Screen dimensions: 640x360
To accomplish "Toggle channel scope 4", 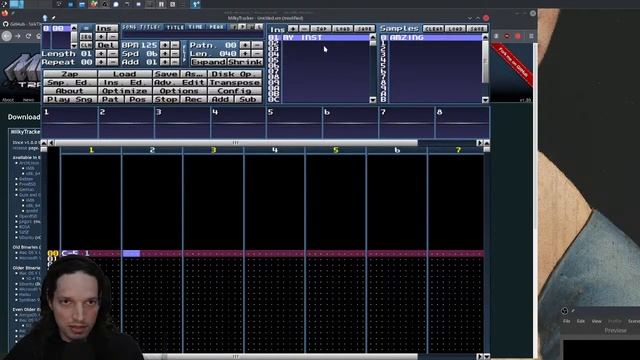I will pyautogui.click(x=238, y=122).
